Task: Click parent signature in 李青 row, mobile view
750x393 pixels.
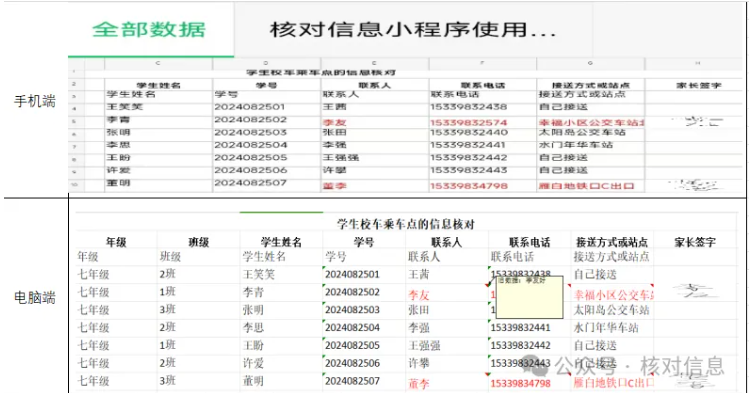Action: (x=696, y=121)
